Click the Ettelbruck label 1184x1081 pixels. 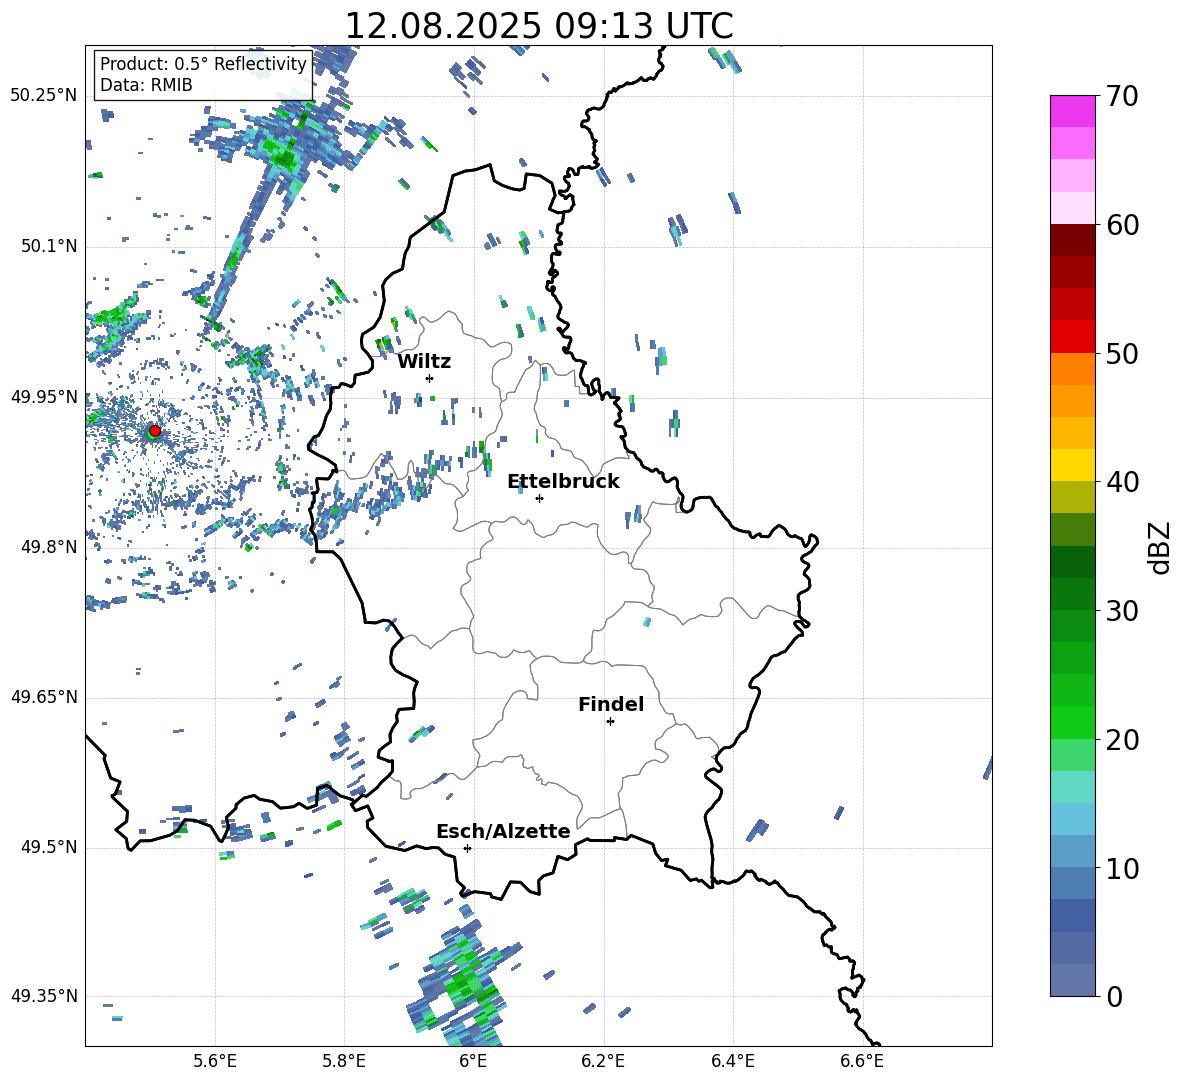(x=563, y=482)
